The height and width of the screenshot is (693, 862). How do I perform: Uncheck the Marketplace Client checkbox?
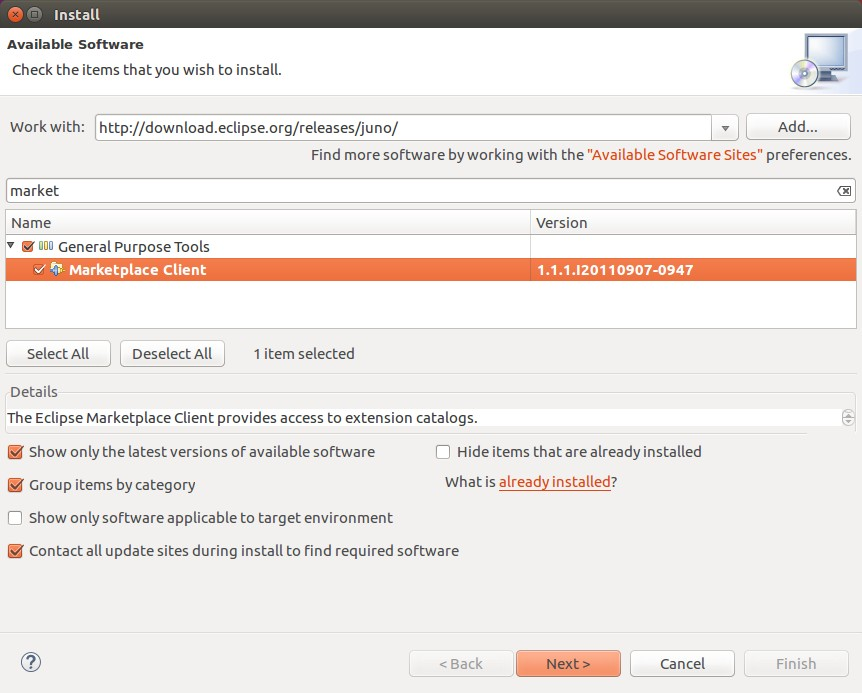pyautogui.click(x=39, y=269)
